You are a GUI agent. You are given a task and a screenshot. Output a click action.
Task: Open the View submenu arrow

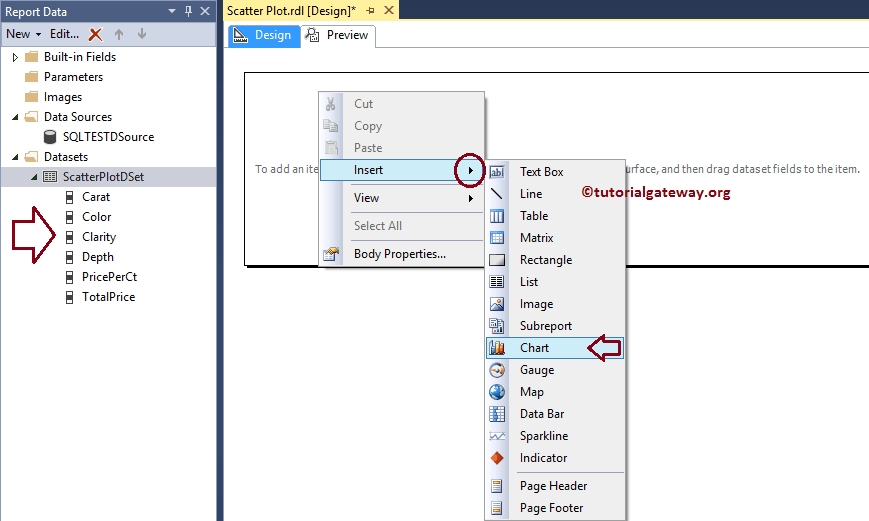pos(470,198)
